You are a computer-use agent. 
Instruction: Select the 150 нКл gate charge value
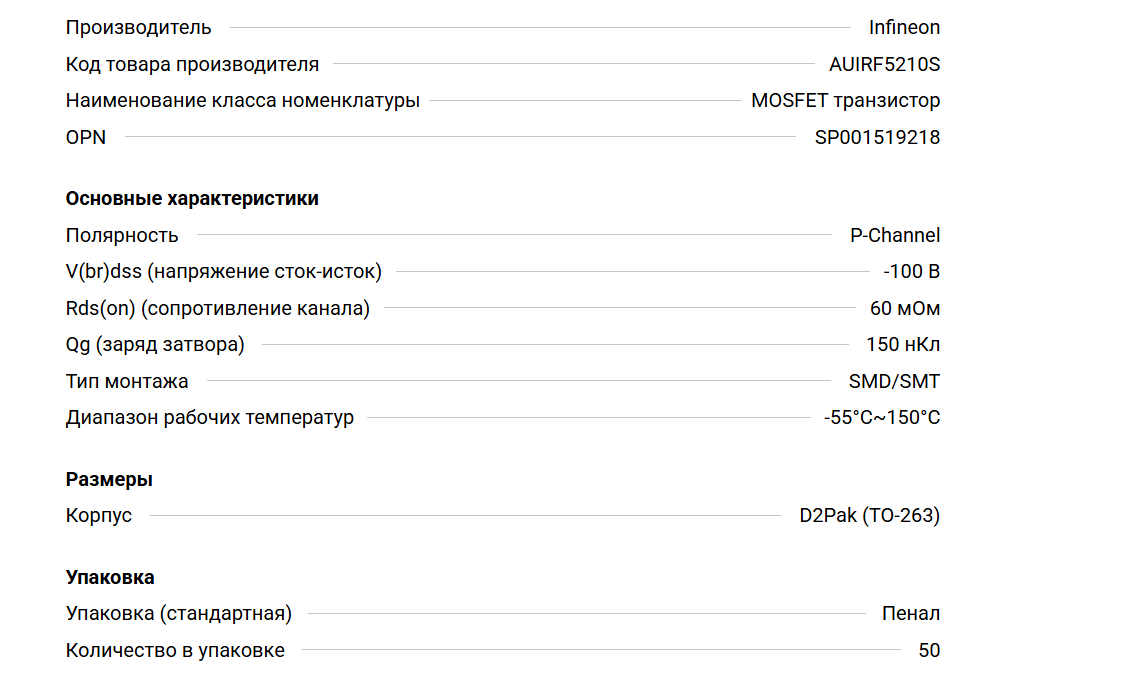pyautogui.click(x=902, y=345)
